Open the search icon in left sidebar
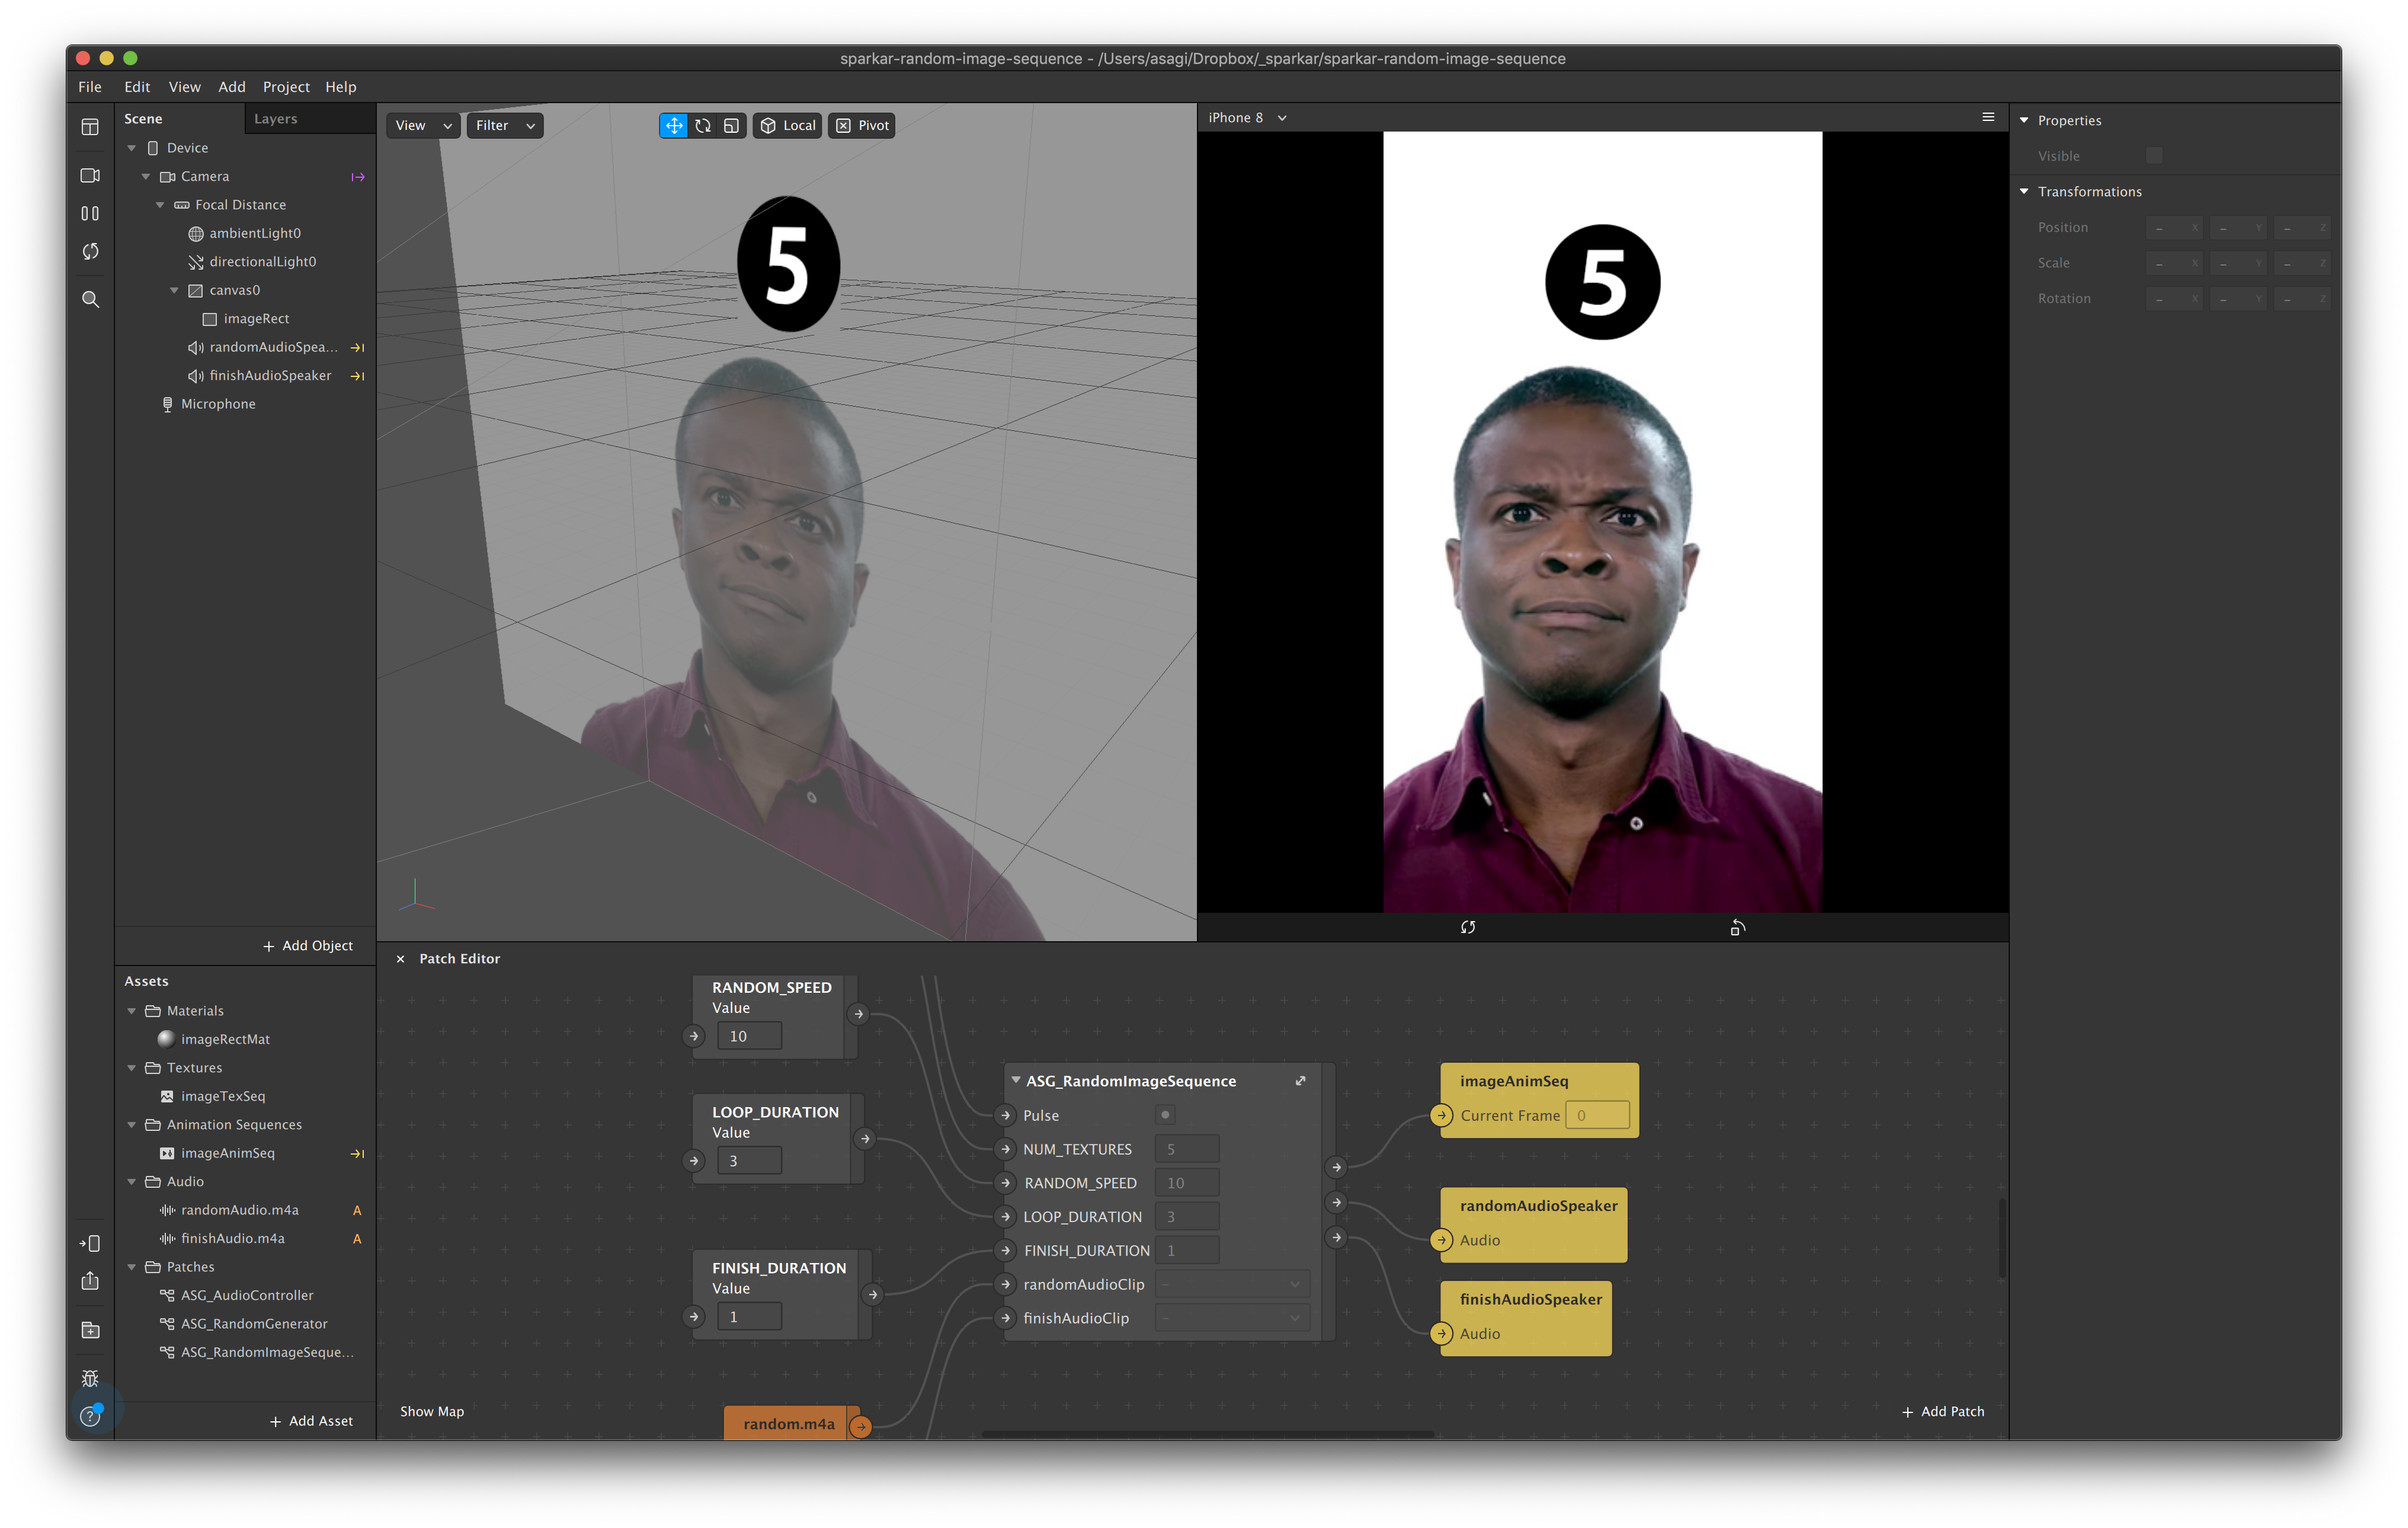This screenshot has width=2408, height=1528. 90,299
